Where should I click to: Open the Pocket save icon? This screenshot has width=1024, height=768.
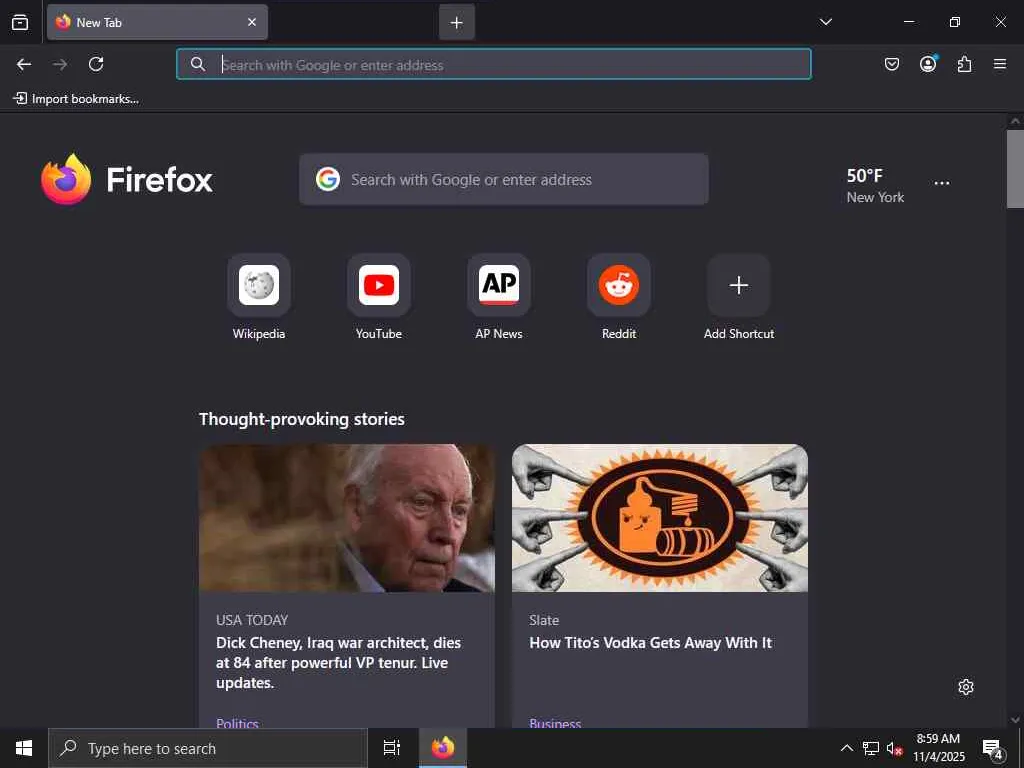[891, 64]
